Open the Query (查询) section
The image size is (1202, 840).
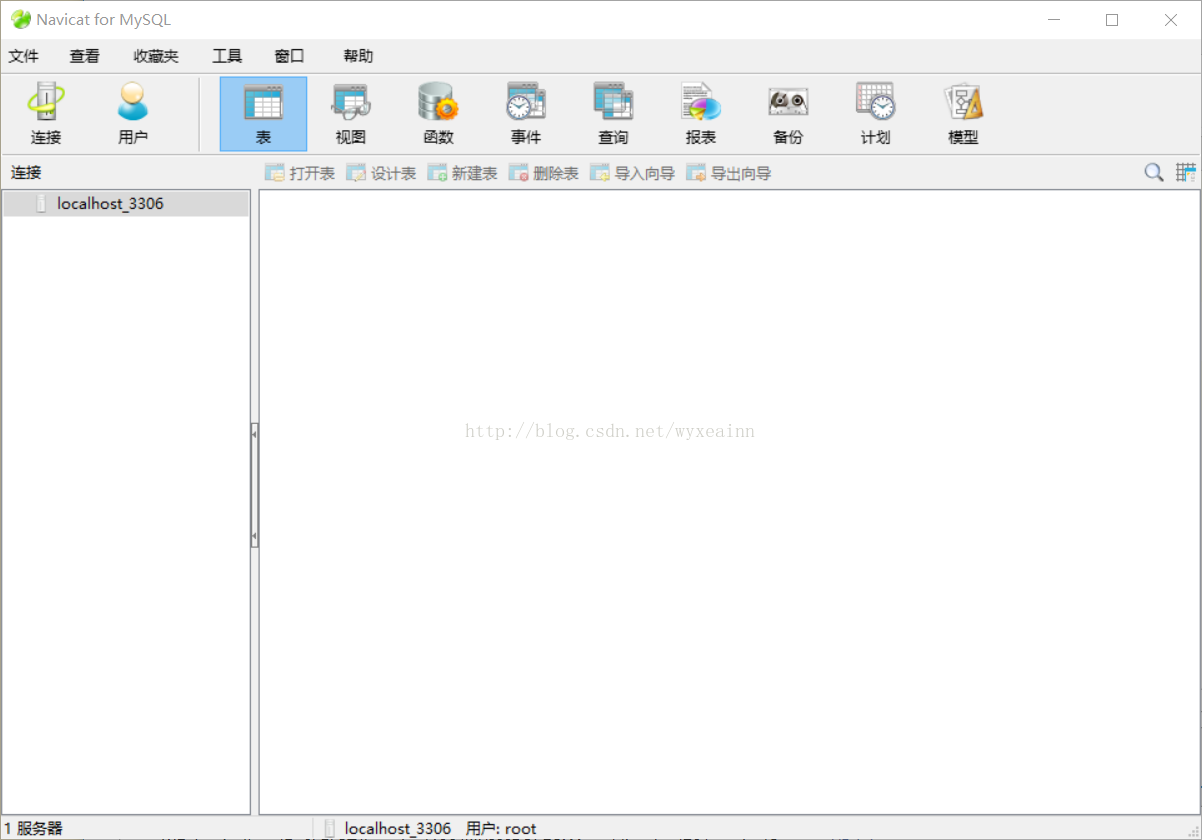(613, 114)
